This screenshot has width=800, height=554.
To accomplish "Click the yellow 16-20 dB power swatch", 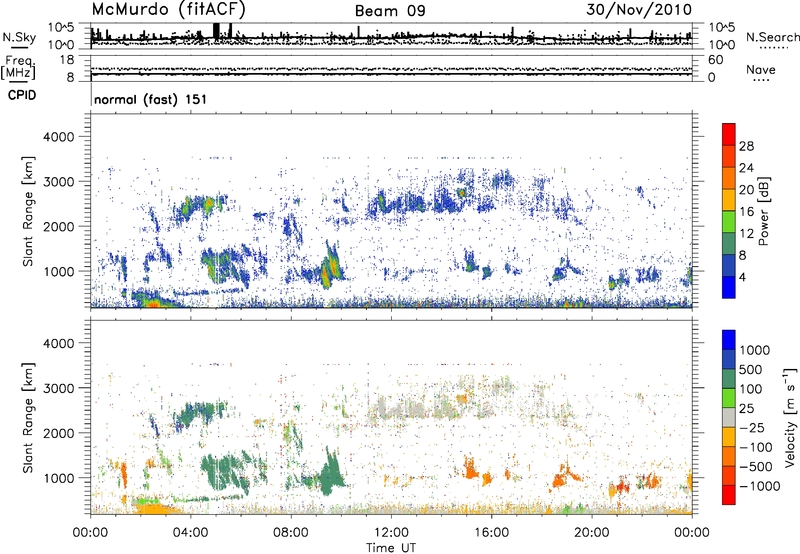I will pos(729,200).
